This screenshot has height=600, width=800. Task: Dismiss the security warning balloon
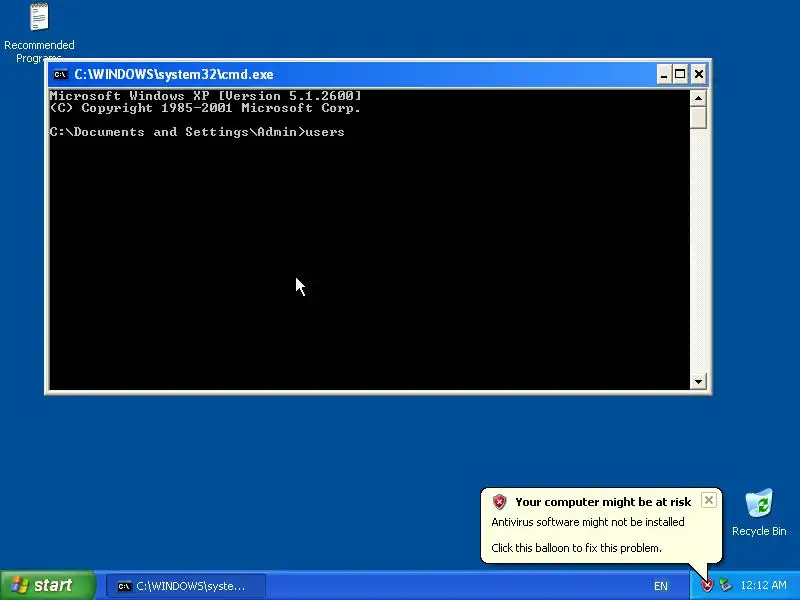pyautogui.click(x=709, y=500)
